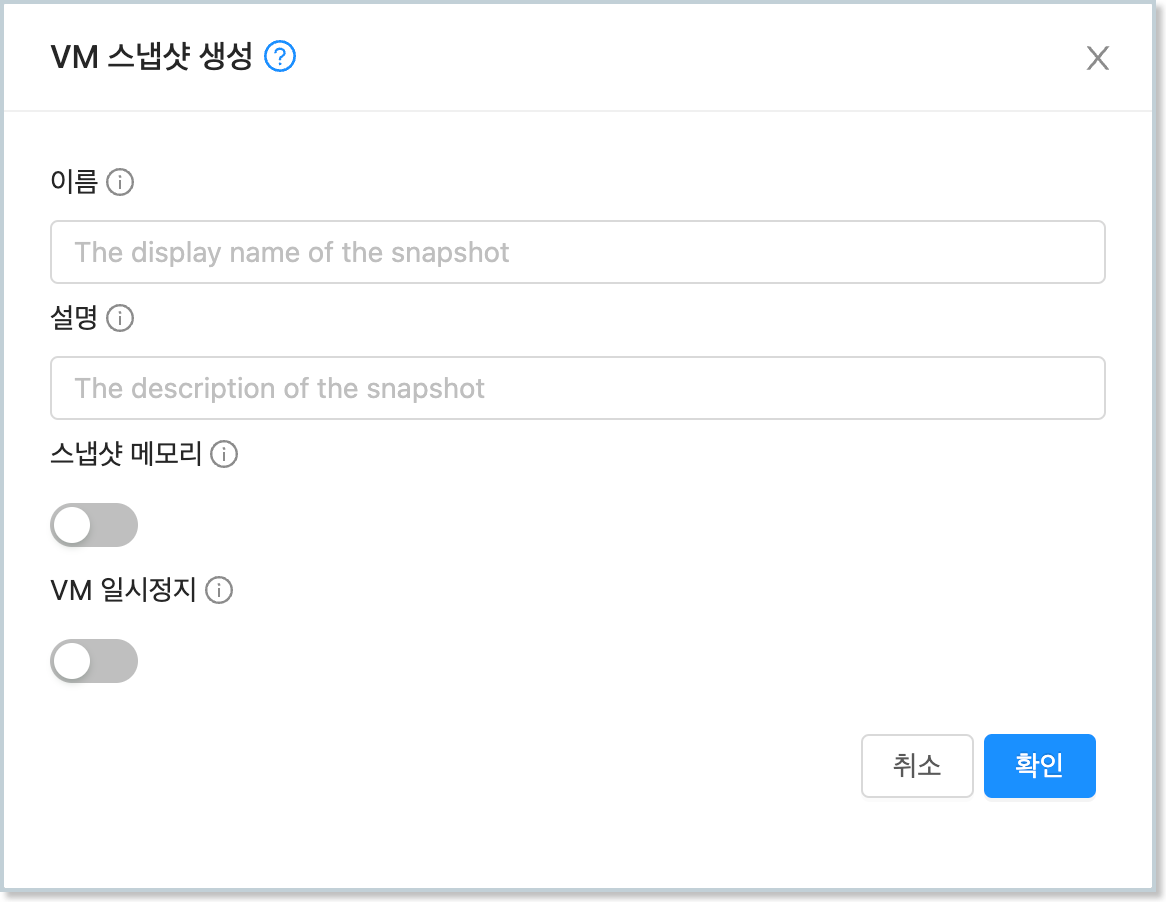Close the VM 스냅샷 생성 dialog with X

pos(1098,58)
